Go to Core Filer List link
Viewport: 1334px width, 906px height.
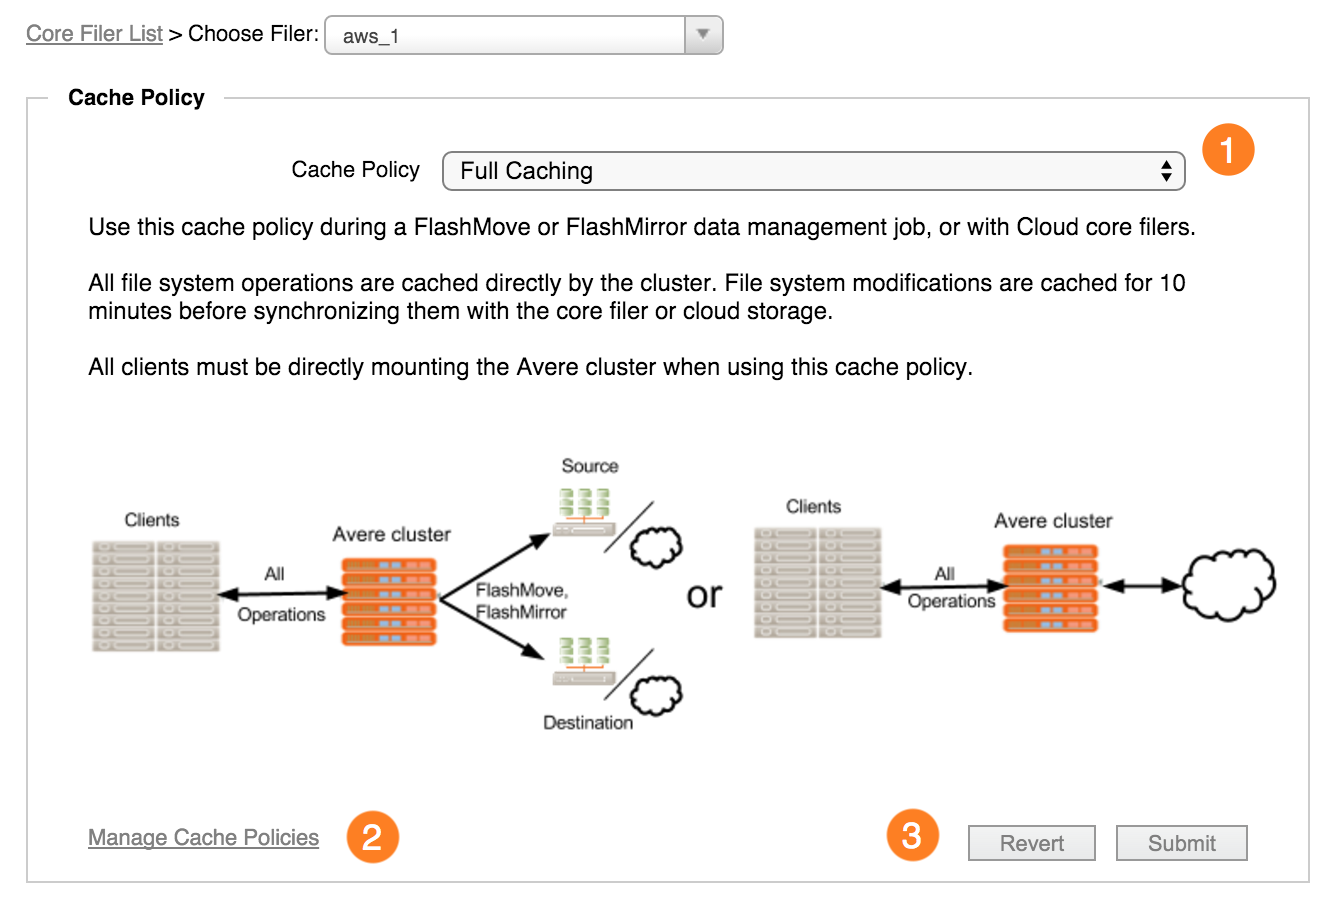point(94,33)
